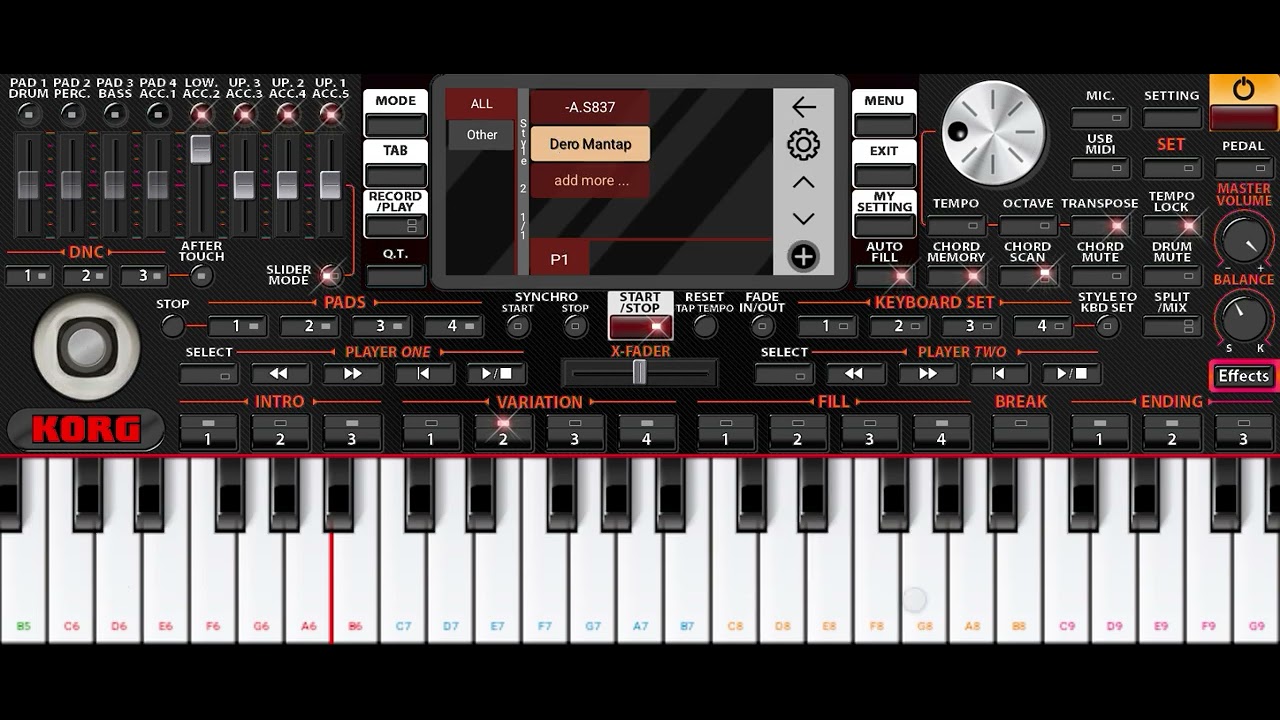Tap the power button

(1243, 104)
